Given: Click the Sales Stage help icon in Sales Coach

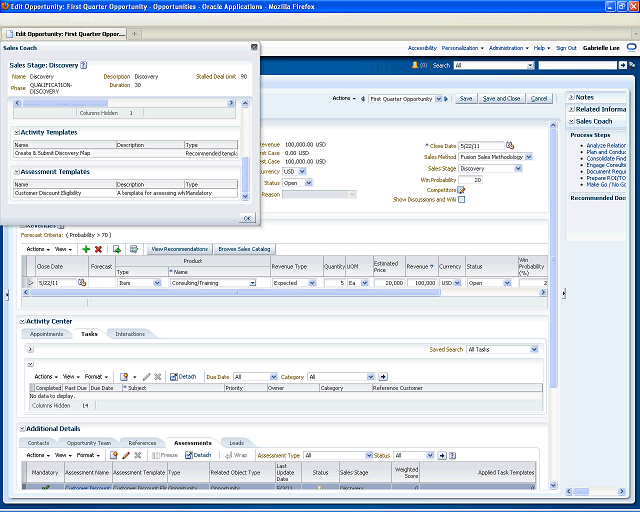Looking at the screenshot, I should point(84,65).
